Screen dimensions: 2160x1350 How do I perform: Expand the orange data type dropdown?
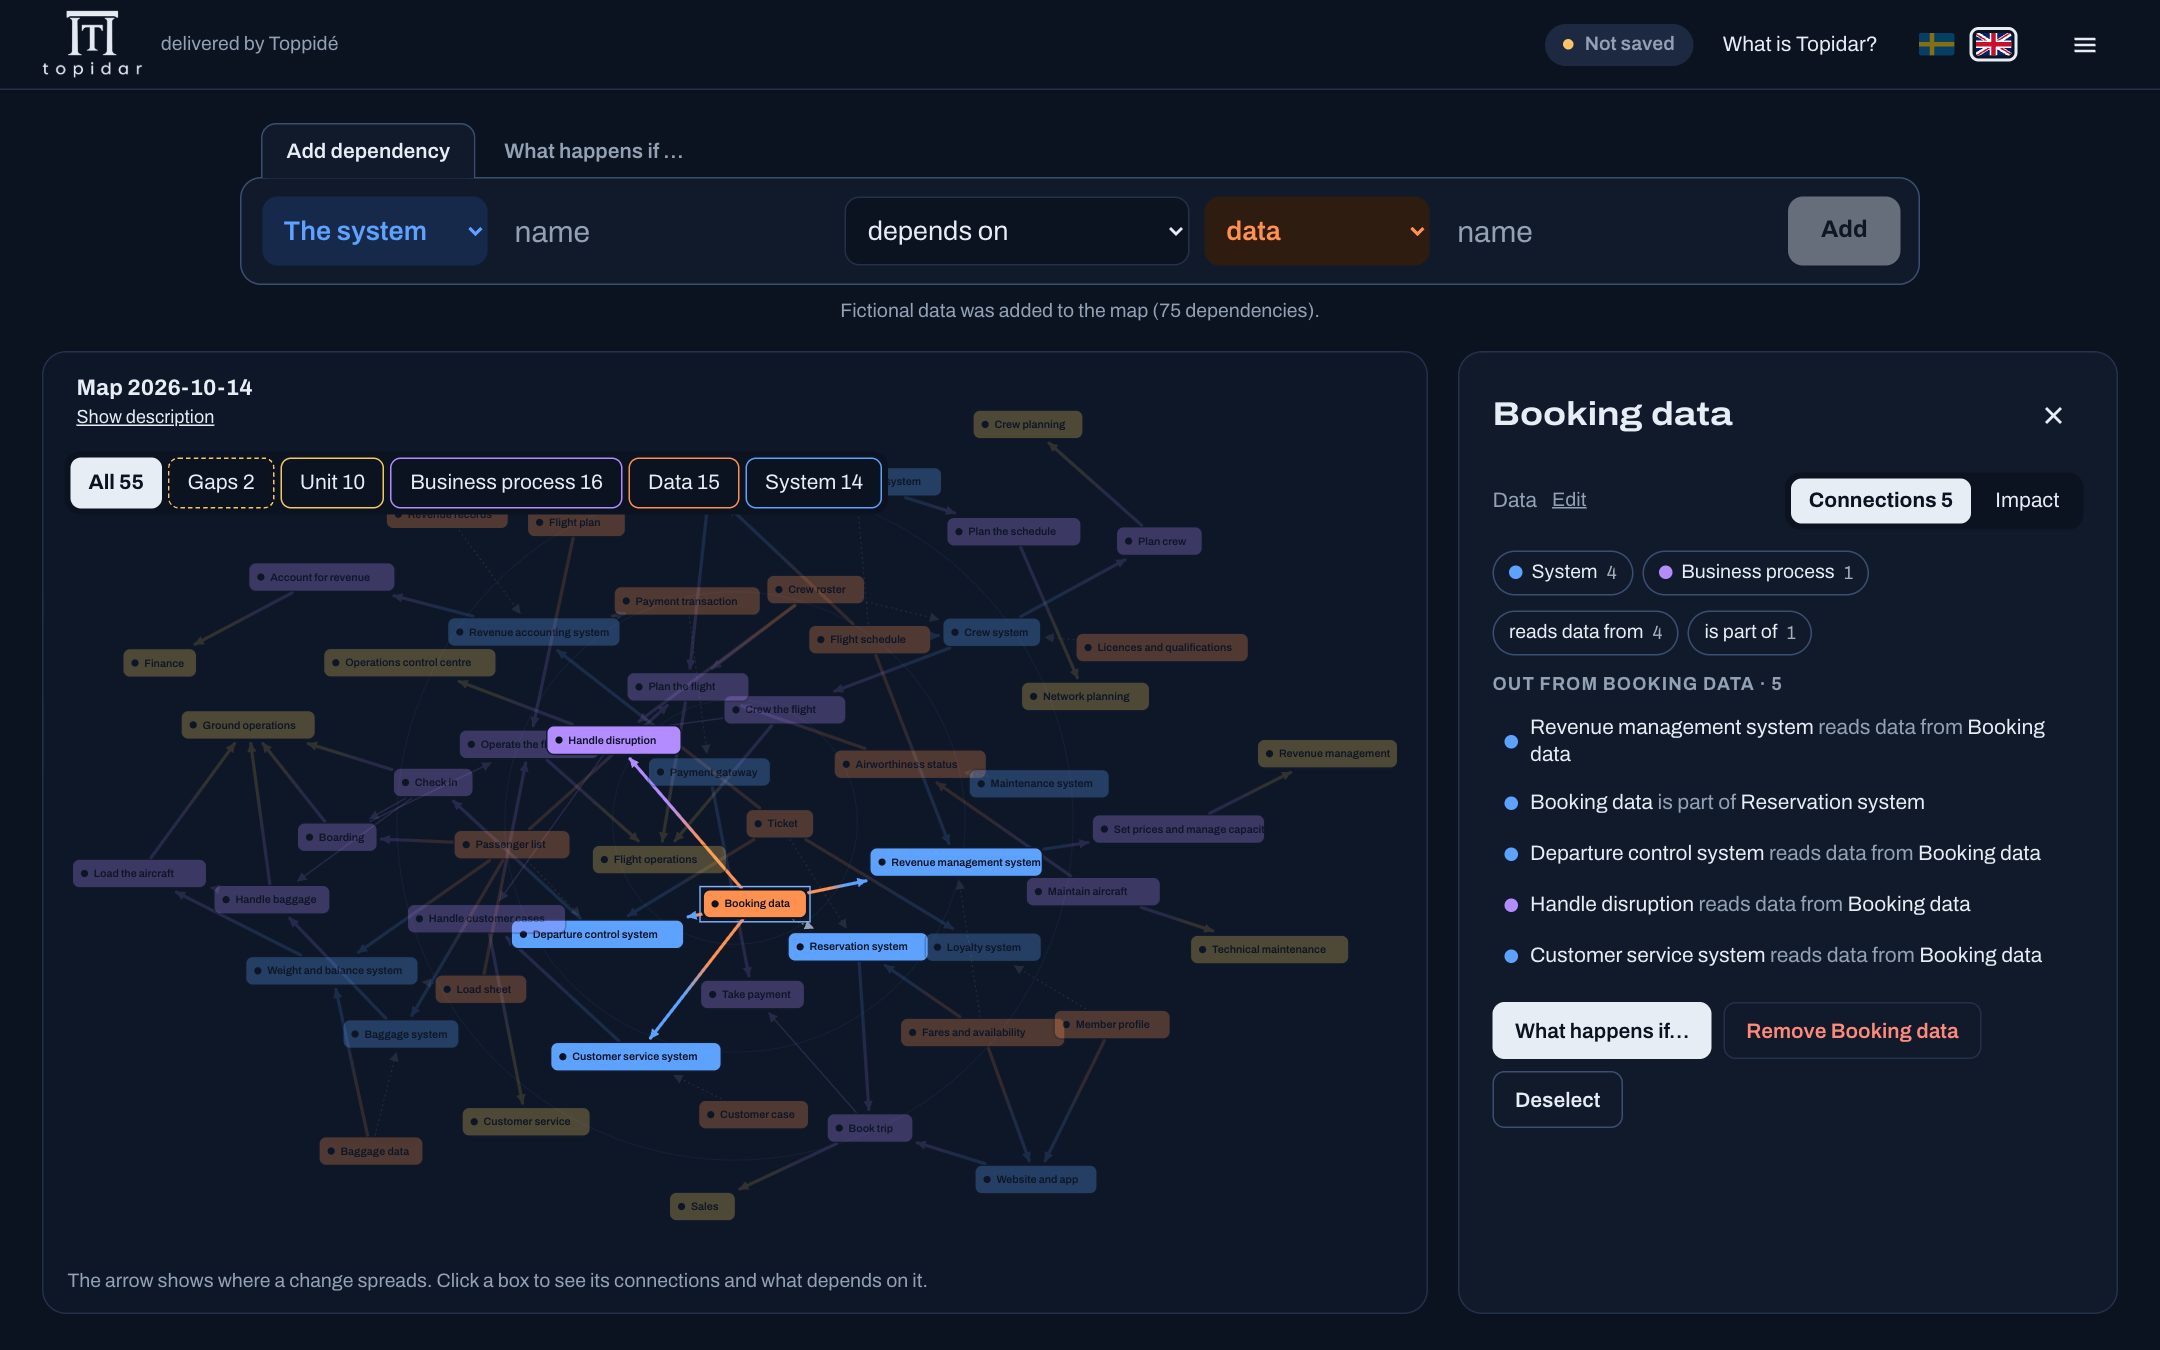(1316, 231)
